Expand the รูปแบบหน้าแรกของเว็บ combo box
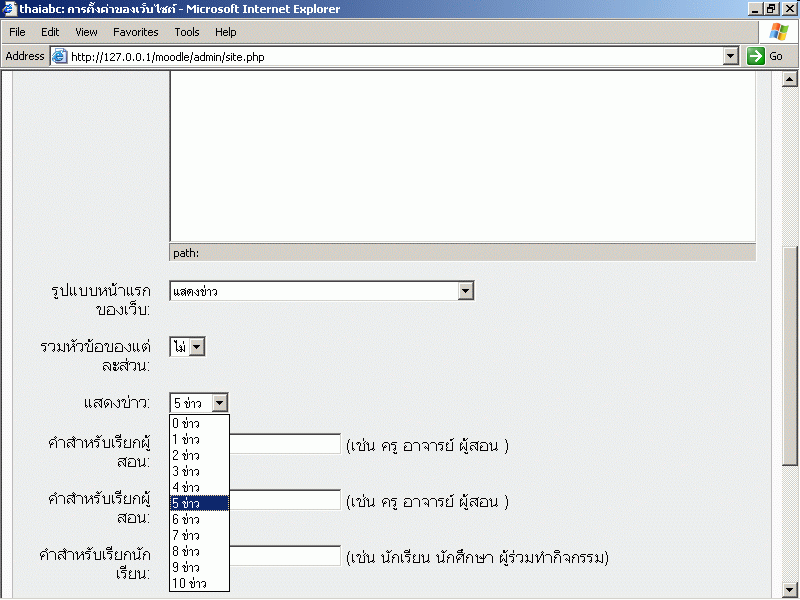Image resolution: width=800 pixels, height=600 pixels. click(465, 291)
